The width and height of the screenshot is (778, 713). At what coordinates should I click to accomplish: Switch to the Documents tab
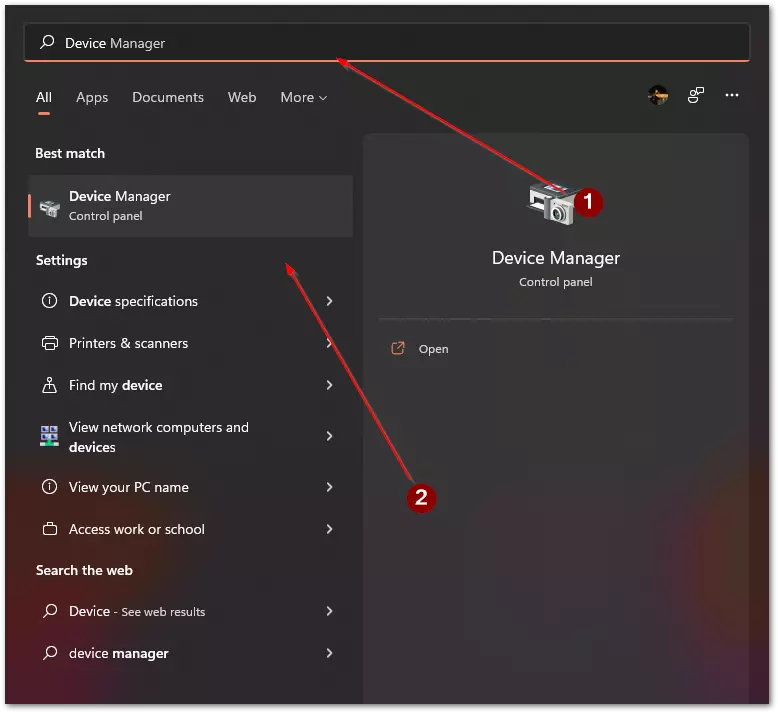click(x=168, y=97)
